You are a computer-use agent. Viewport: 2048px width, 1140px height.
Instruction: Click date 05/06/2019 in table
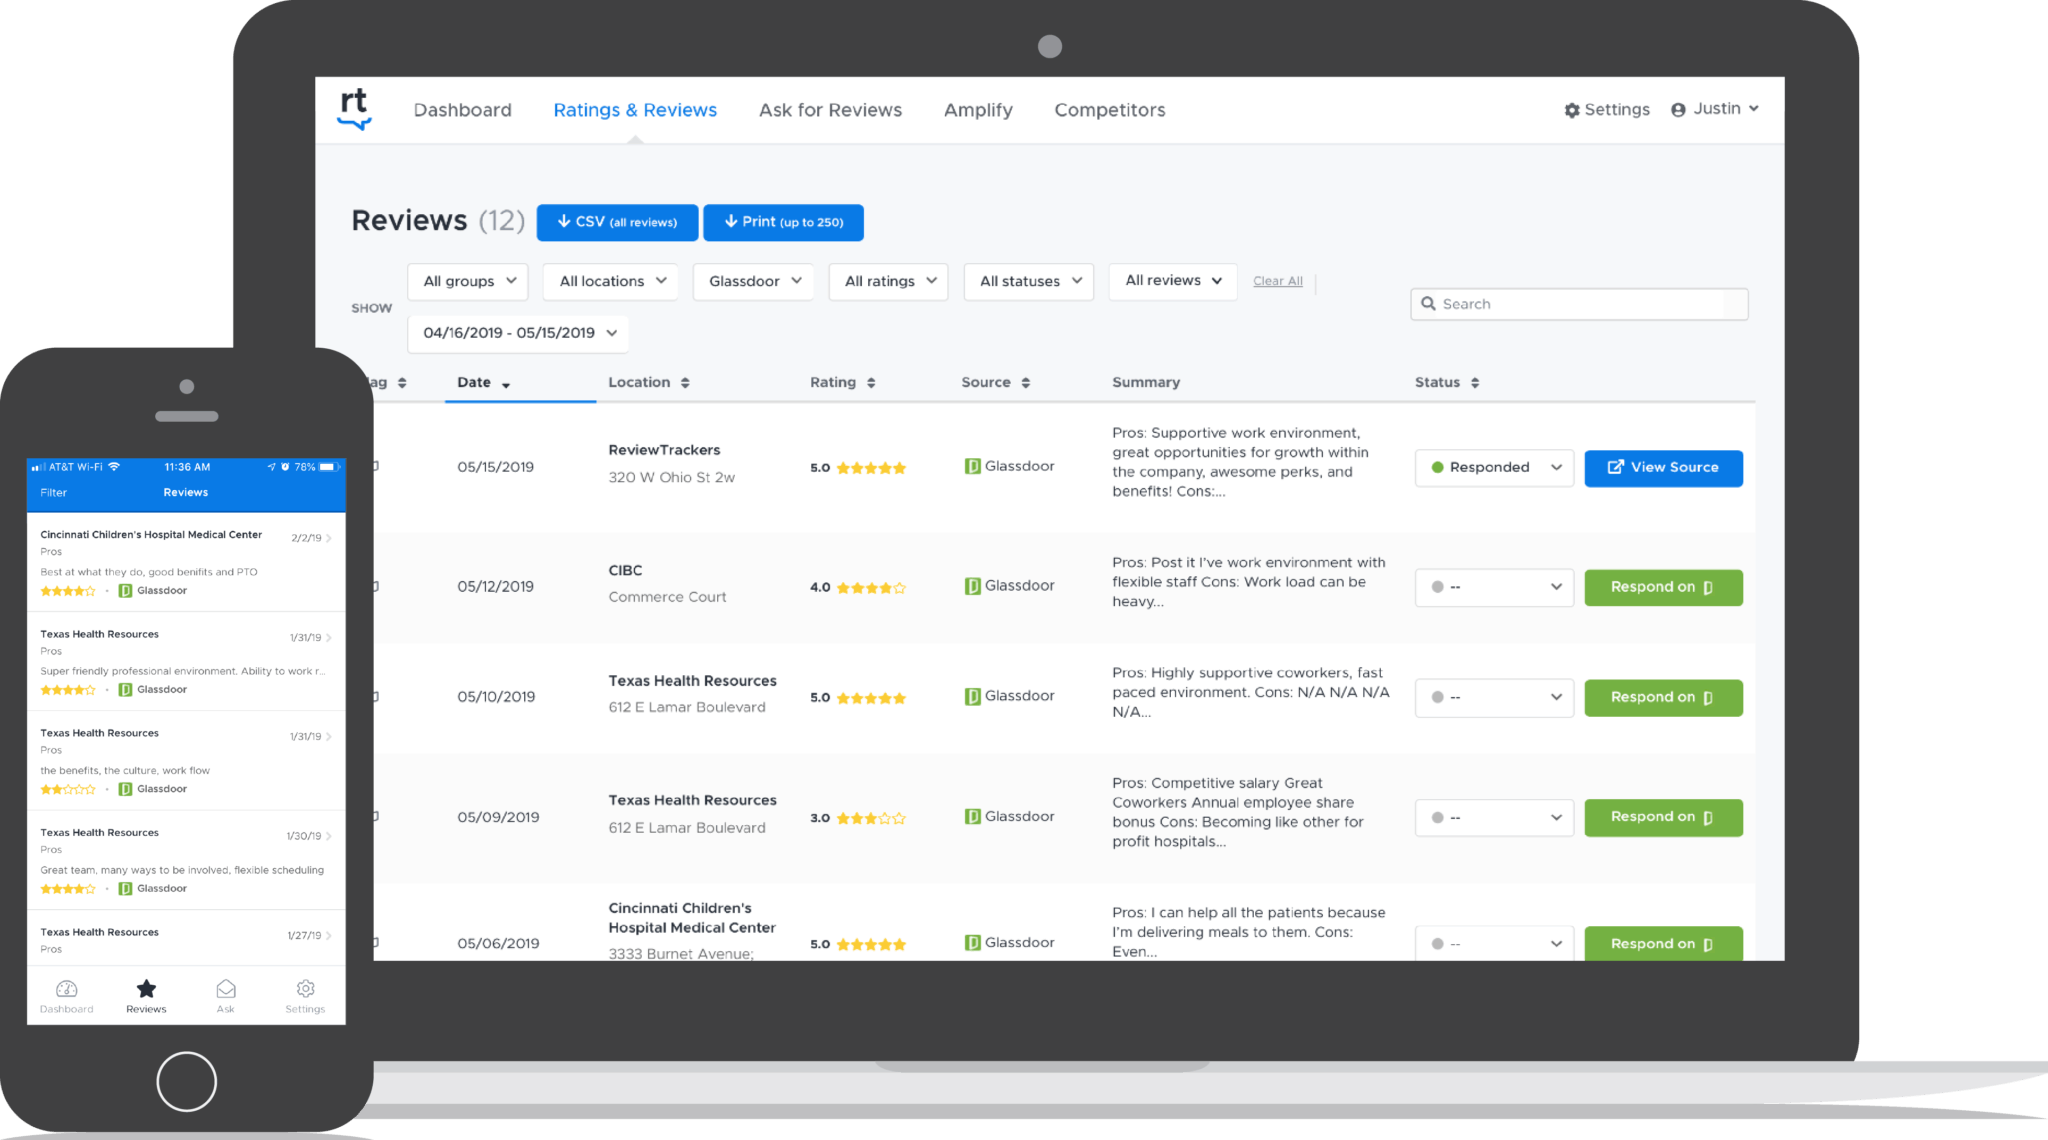(x=498, y=944)
